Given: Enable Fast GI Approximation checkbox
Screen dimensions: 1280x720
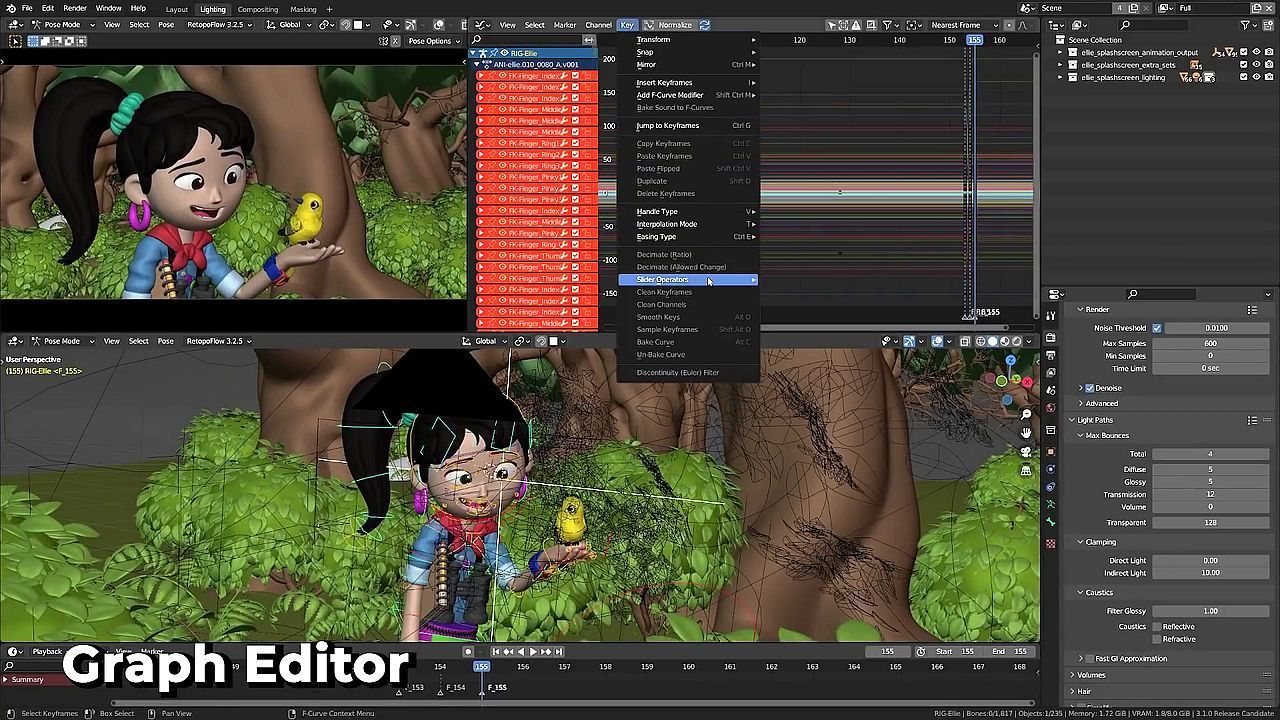Looking at the screenshot, I should tap(1089, 659).
